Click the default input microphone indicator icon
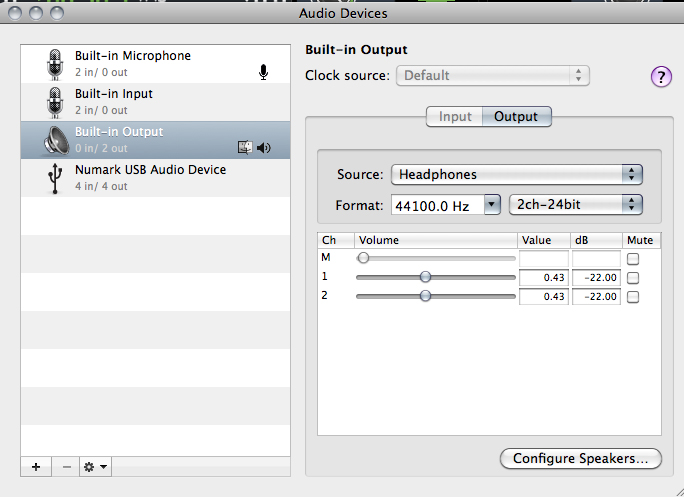This screenshot has width=684, height=497. pos(264,72)
